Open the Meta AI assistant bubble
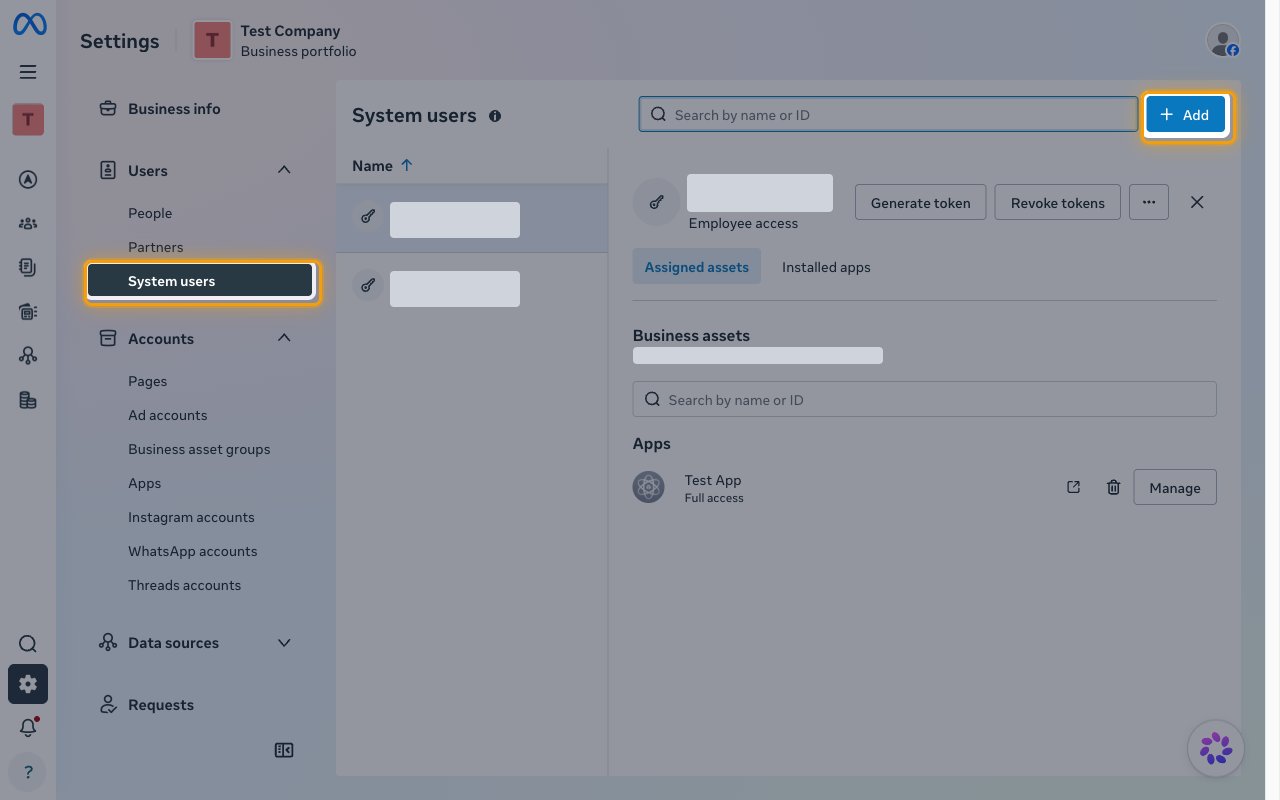The width and height of the screenshot is (1280, 800). coord(1216,748)
